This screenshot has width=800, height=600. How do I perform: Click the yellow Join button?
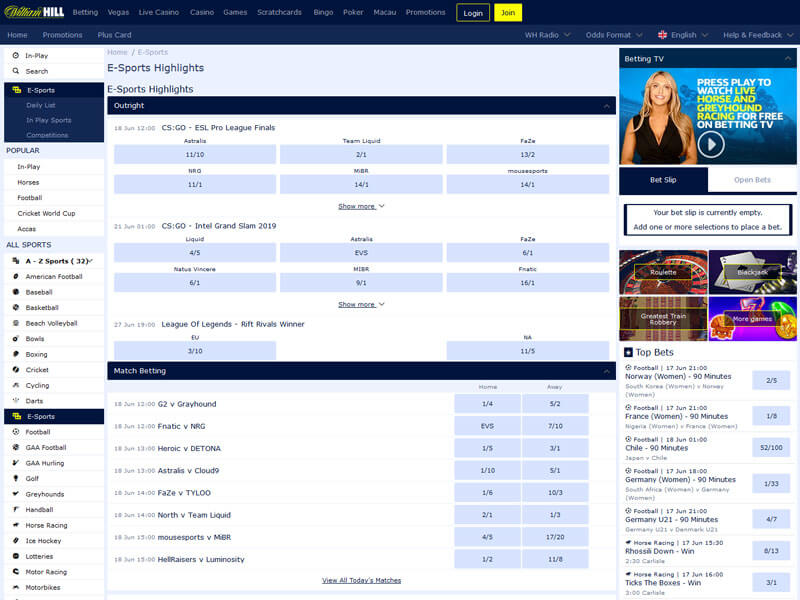[508, 13]
